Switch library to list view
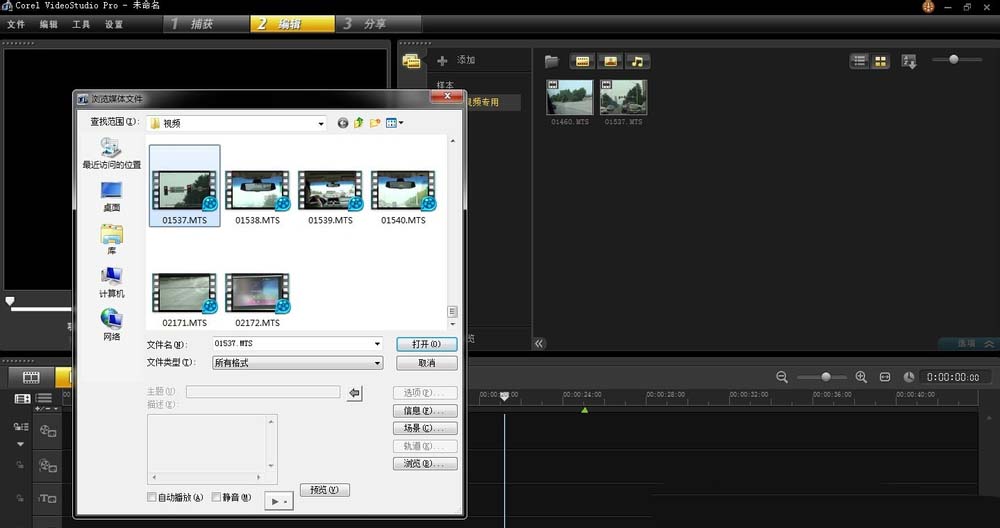Image resolution: width=1000 pixels, height=528 pixels. pyautogui.click(x=860, y=61)
